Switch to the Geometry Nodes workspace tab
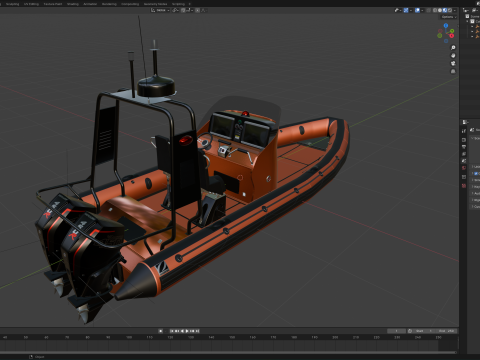Image resolution: width=480 pixels, height=360 pixels. click(x=155, y=4)
